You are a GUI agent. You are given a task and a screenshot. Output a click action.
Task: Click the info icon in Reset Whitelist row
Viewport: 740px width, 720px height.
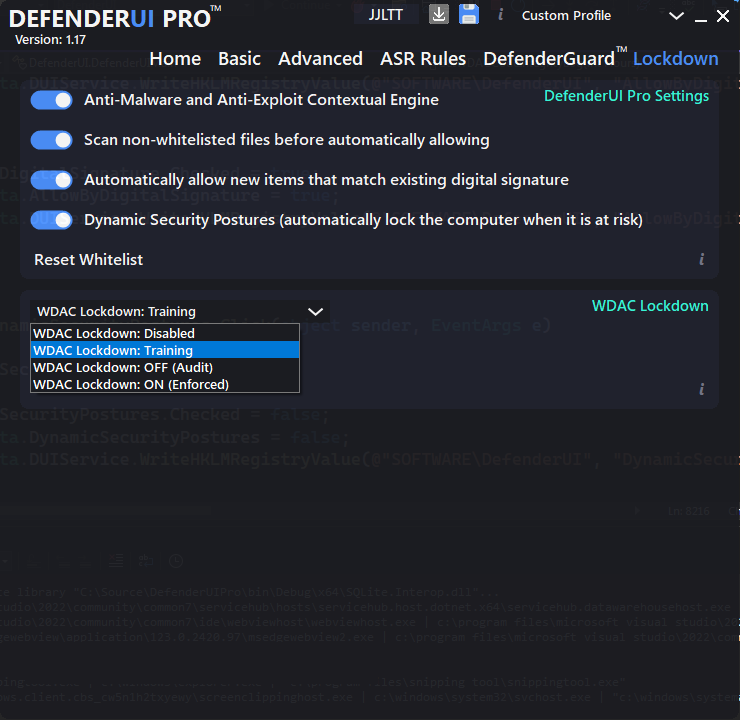702,259
